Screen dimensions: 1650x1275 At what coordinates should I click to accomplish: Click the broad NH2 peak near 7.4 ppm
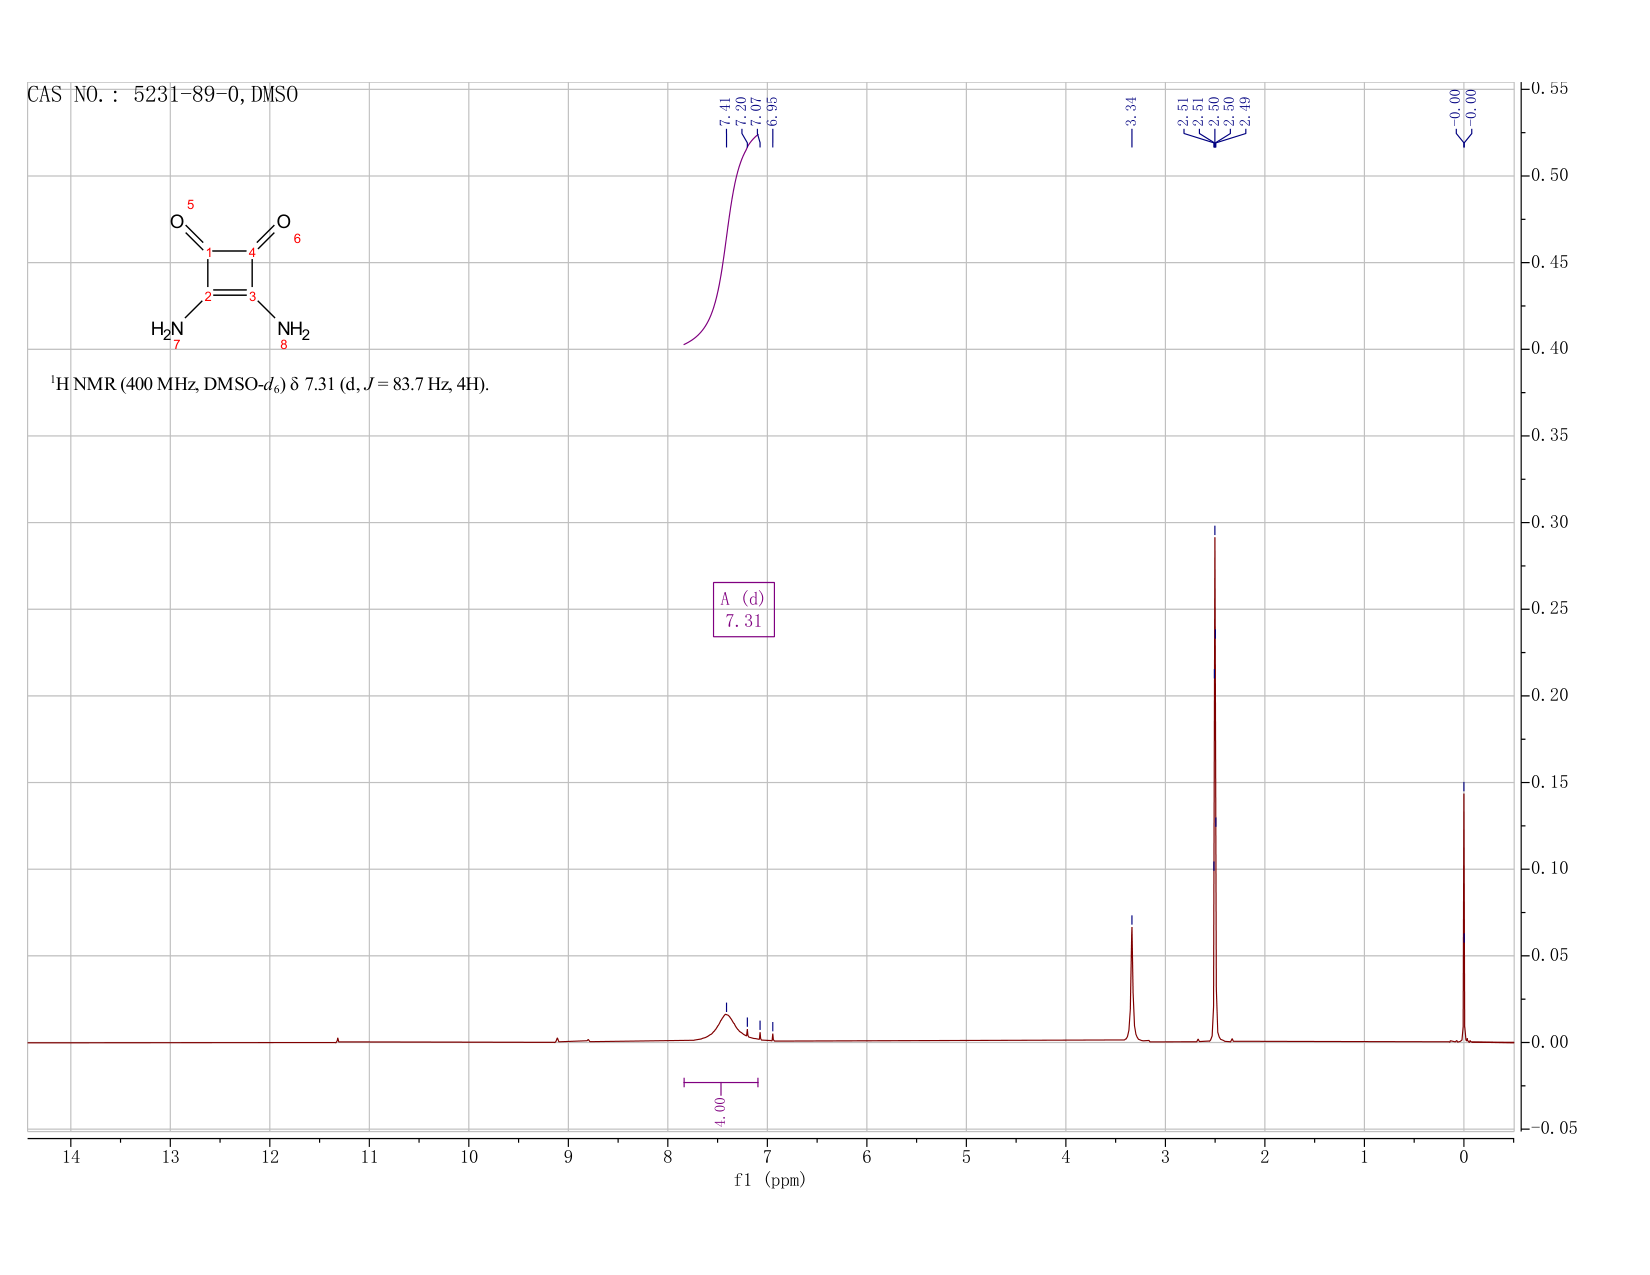click(x=726, y=1027)
